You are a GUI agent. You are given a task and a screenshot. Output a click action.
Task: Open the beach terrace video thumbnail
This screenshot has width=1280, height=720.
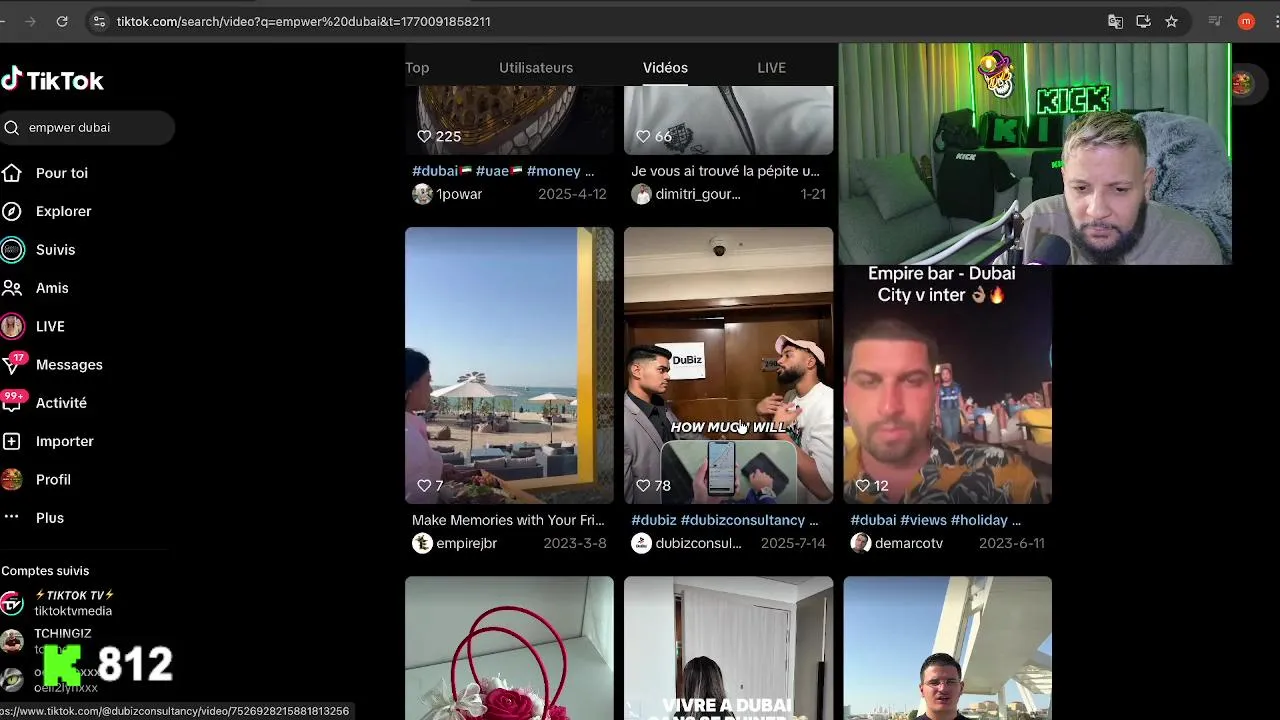click(x=509, y=365)
